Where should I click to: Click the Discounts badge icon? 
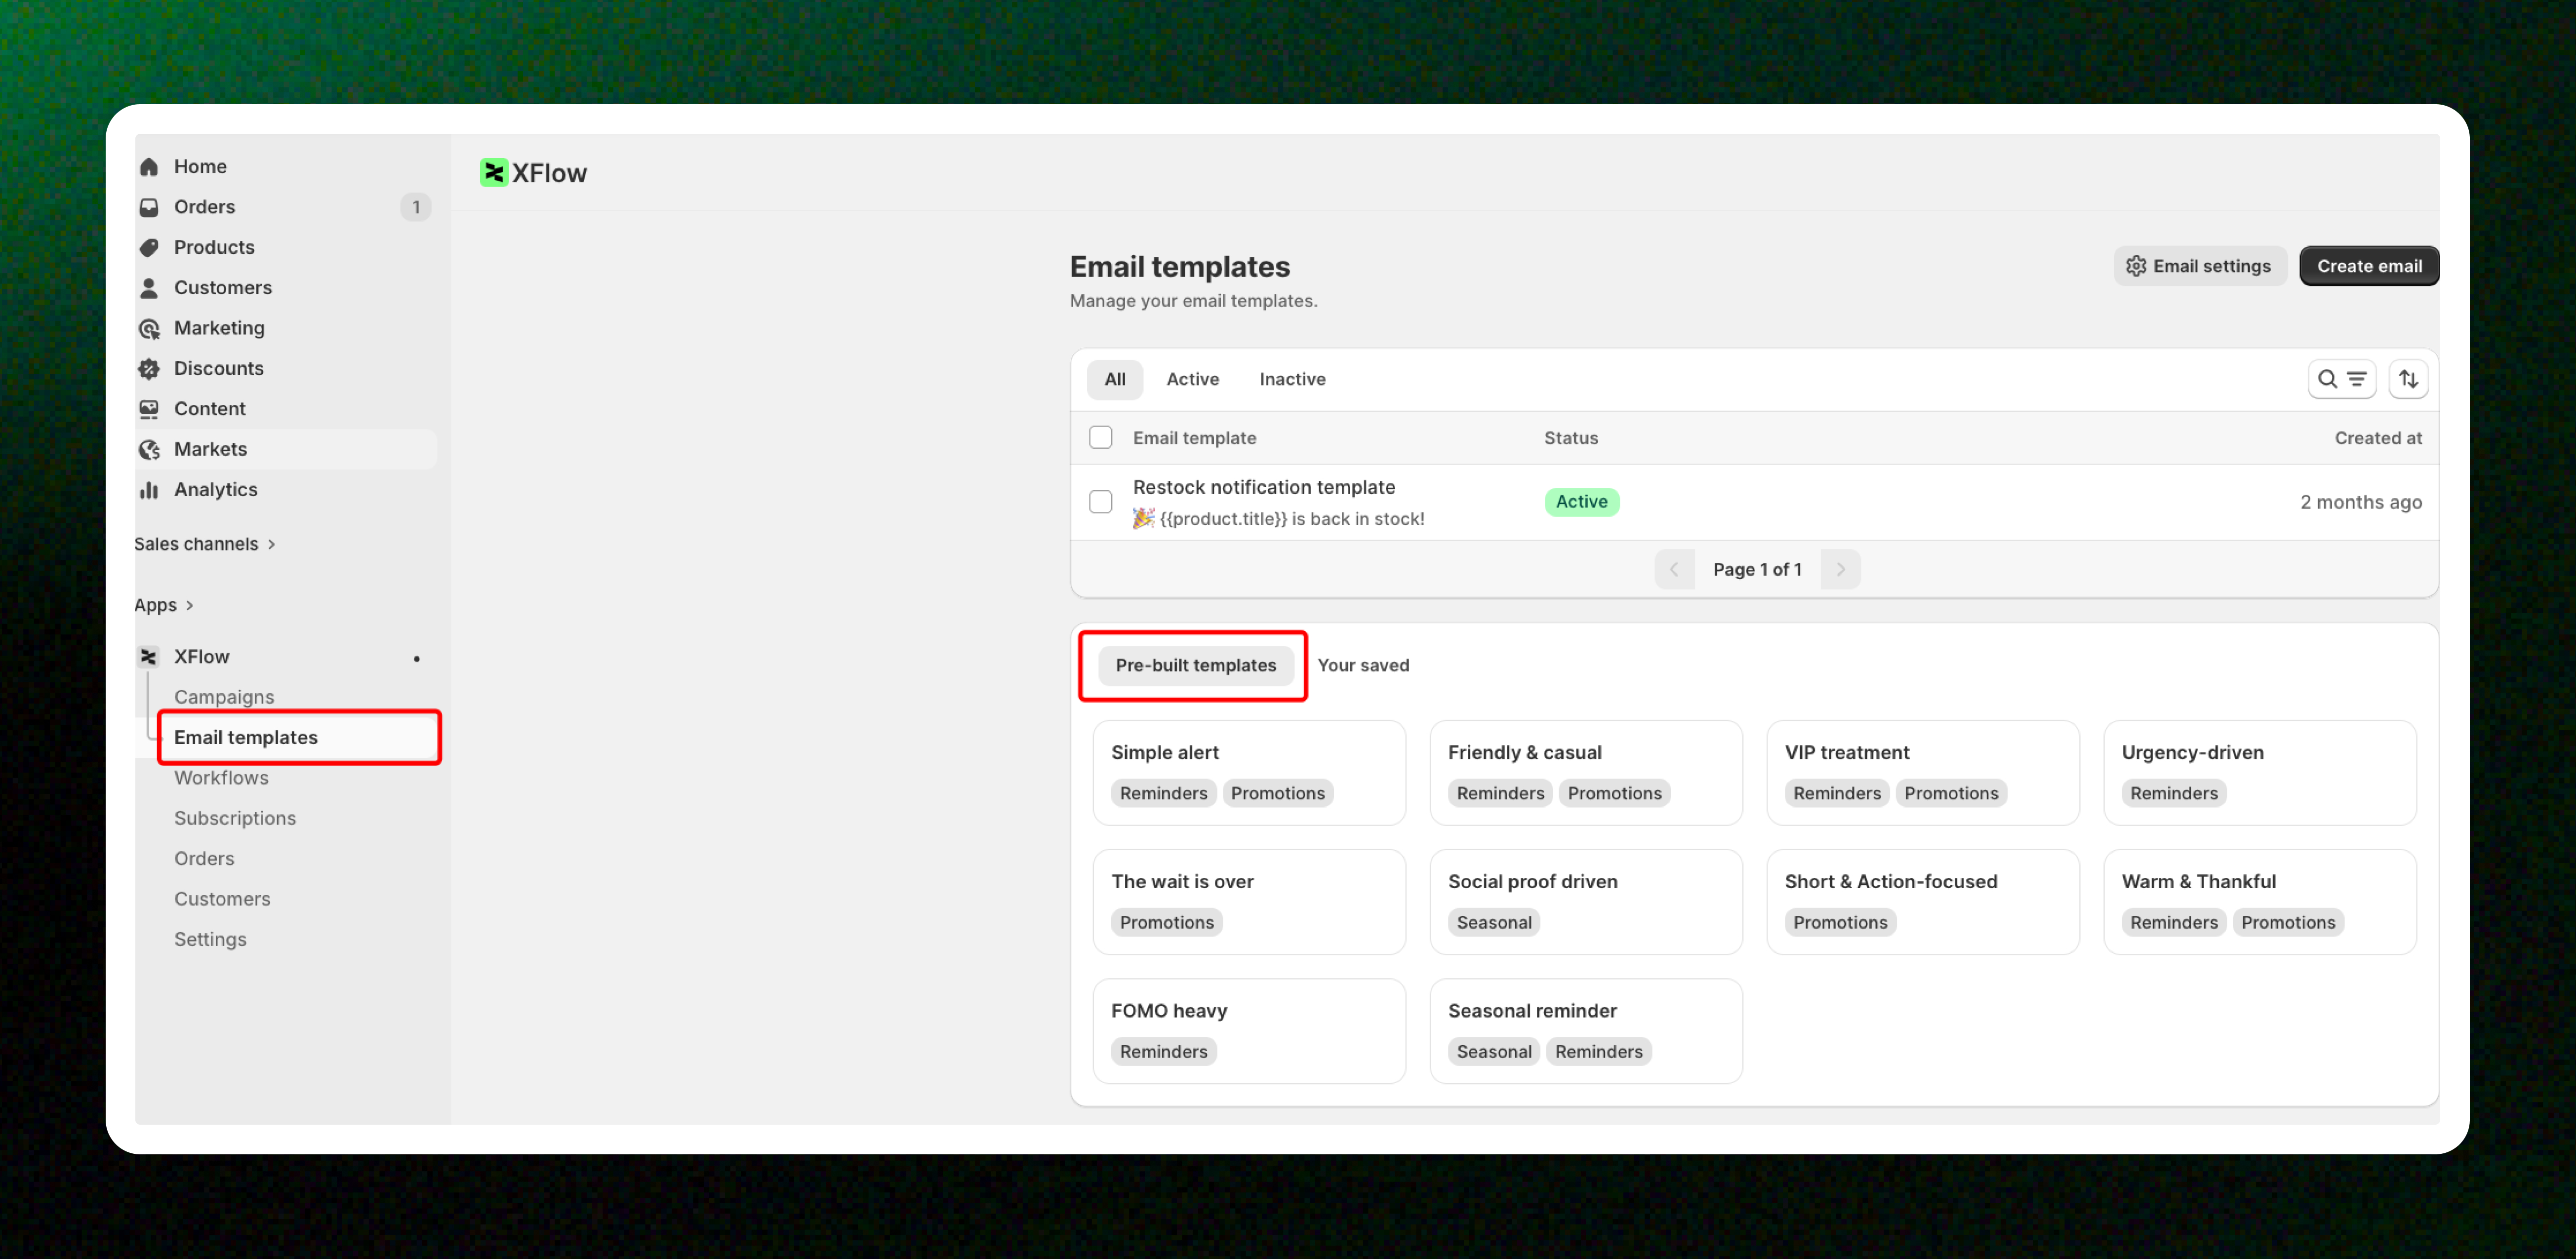149,368
